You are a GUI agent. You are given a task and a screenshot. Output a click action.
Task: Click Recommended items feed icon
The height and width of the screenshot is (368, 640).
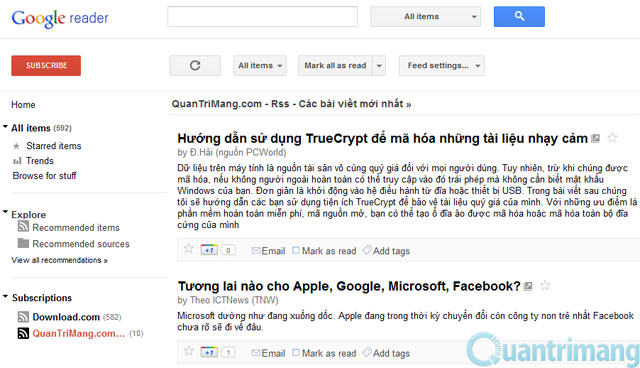click(x=23, y=226)
